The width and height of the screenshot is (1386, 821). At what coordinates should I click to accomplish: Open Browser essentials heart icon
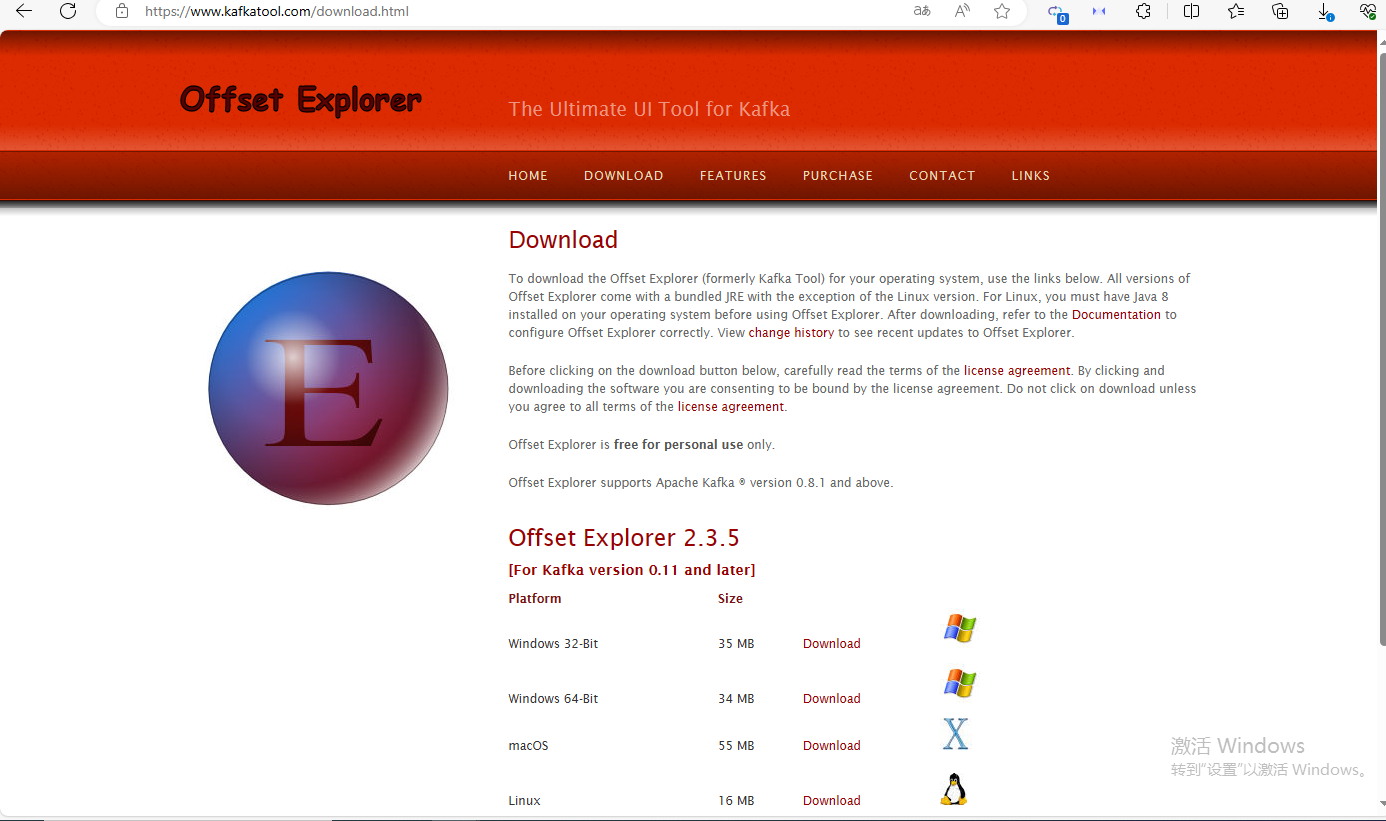pos(1369,11)
